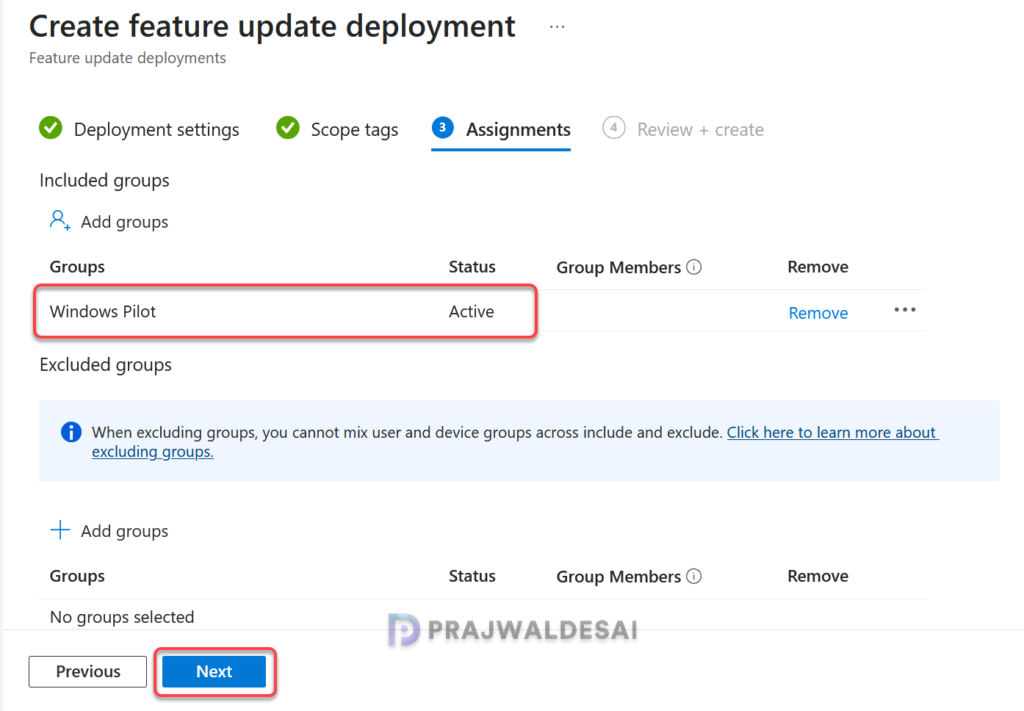Click the plus icon for excluded groups
The width and height of the screenshot is (1024, 711).
60,529
